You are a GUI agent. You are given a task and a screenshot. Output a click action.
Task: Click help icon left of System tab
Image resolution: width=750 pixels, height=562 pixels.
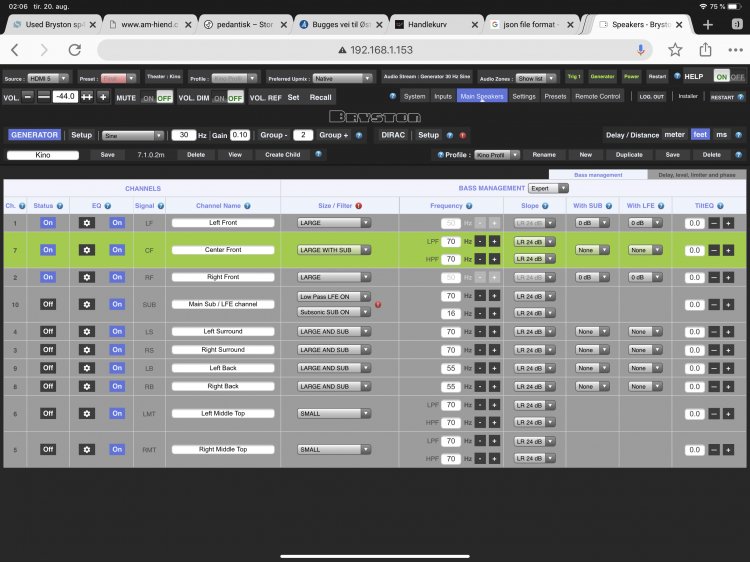click(393, 96)
